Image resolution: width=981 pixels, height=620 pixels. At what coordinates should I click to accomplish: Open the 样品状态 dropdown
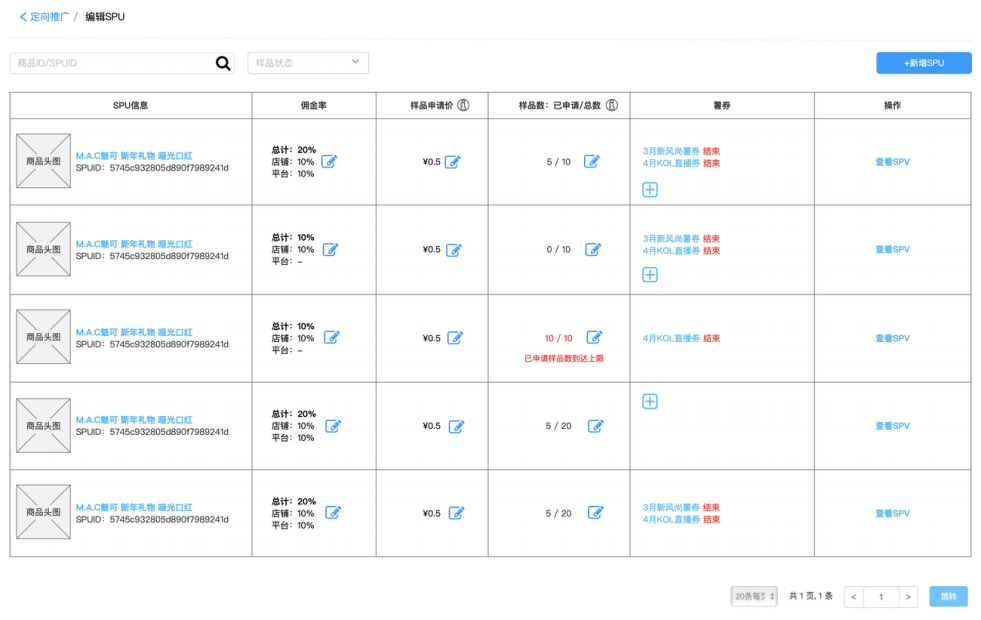308,63
